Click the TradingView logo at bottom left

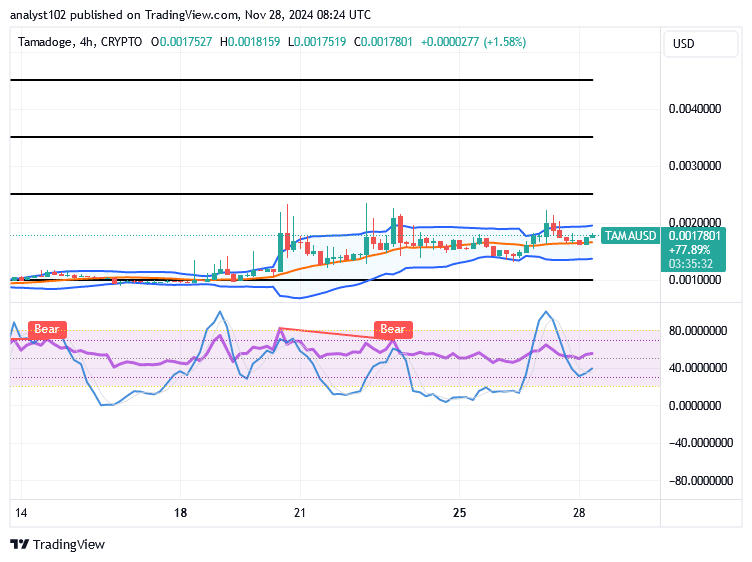[x=58, y=544]
